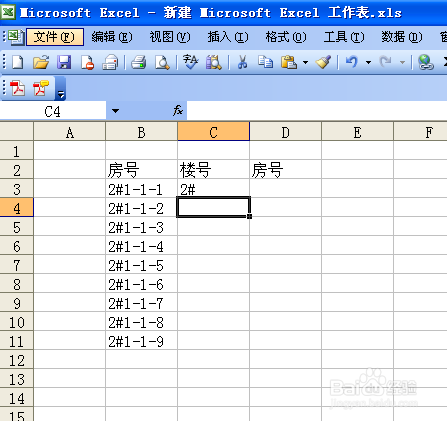Copy the selected cell

[x=265, y=62]
